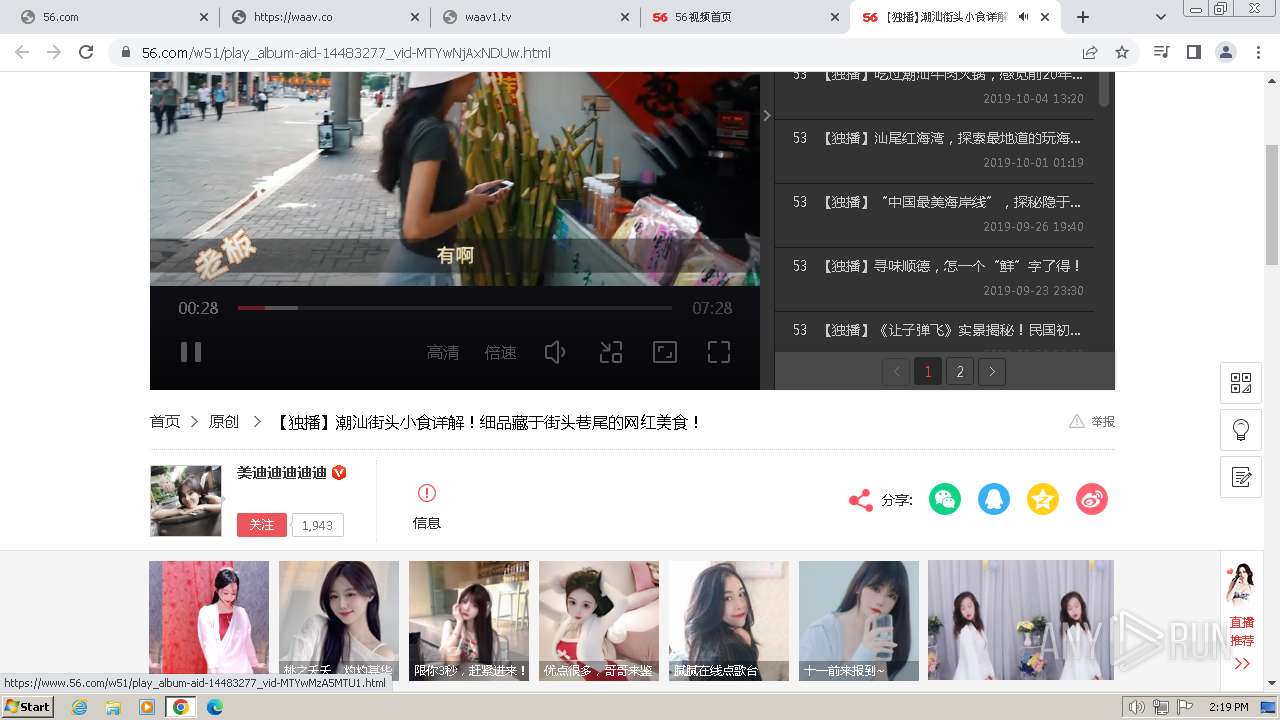Open live thumbnail 限你3秒，赶紧进来
The width and height of the screenshot is (1280, 720).
click(x=469, y=620)
